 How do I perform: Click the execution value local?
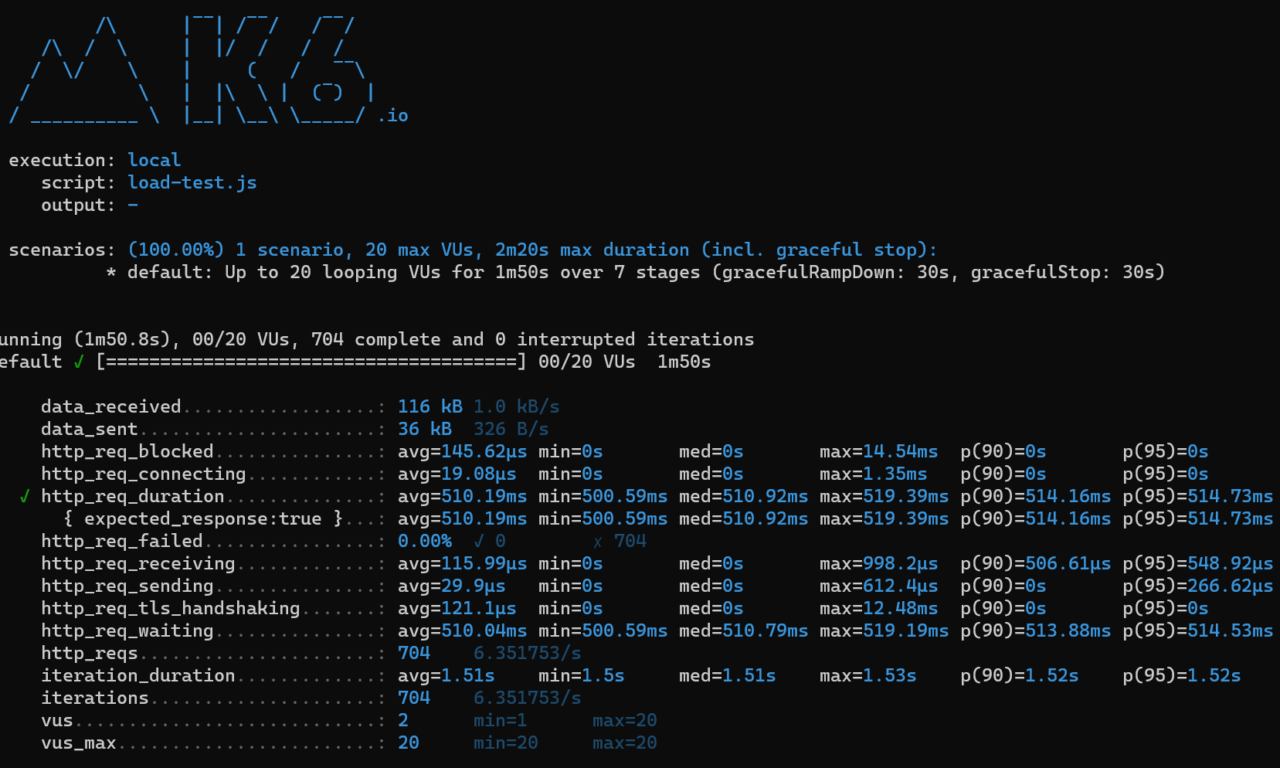[154, 160]
